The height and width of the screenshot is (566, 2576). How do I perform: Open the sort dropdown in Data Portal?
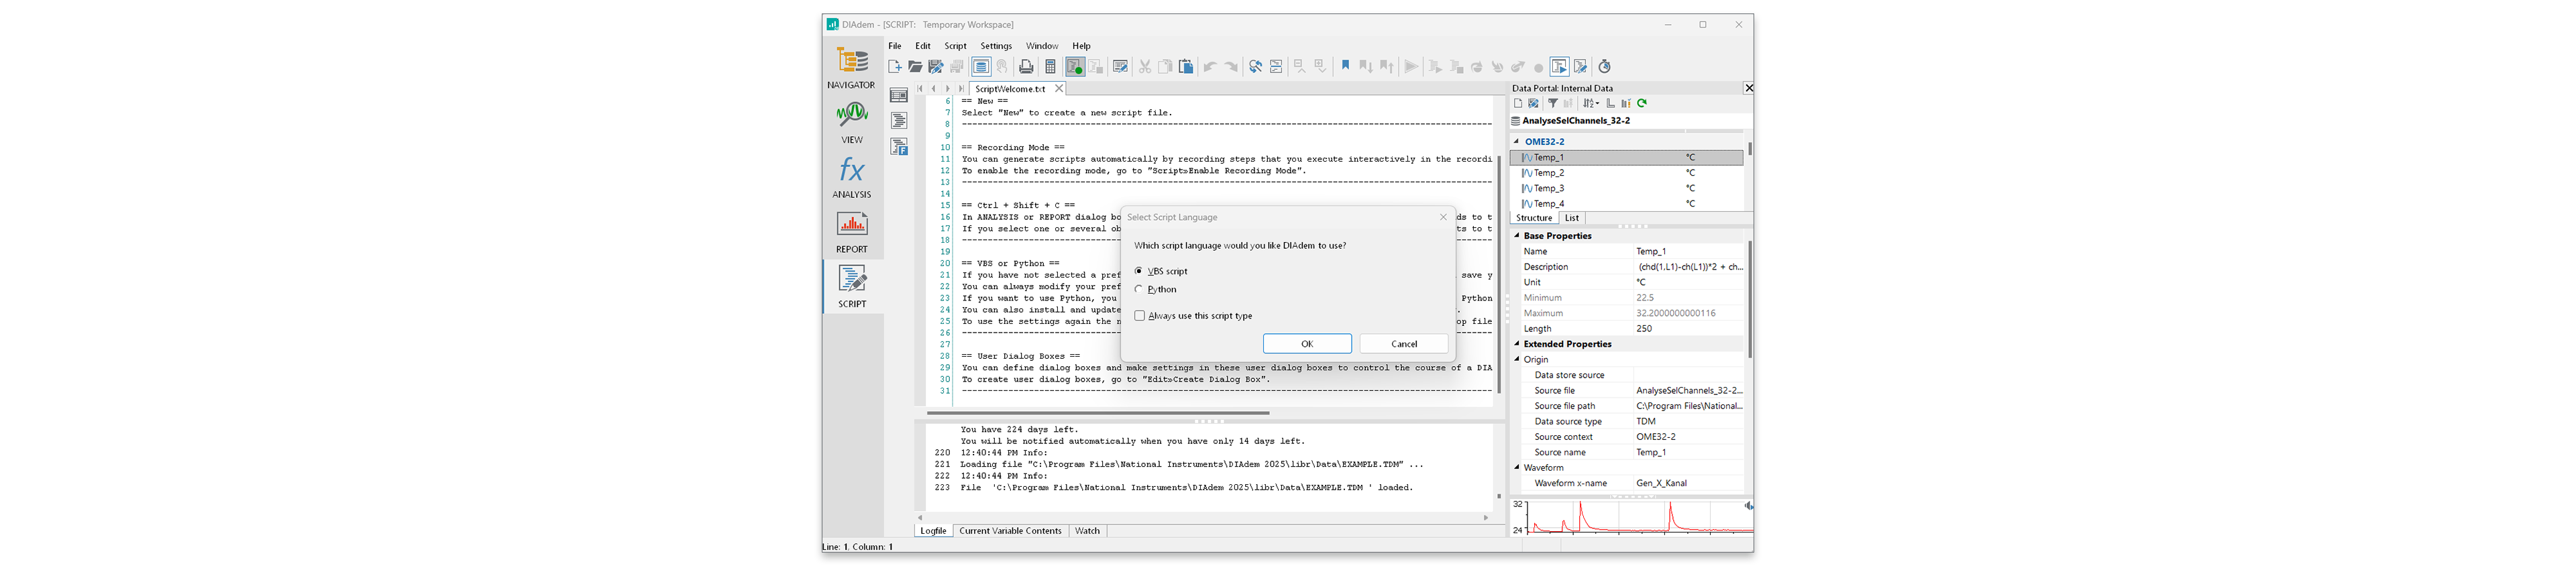(x=1591, y=103)
